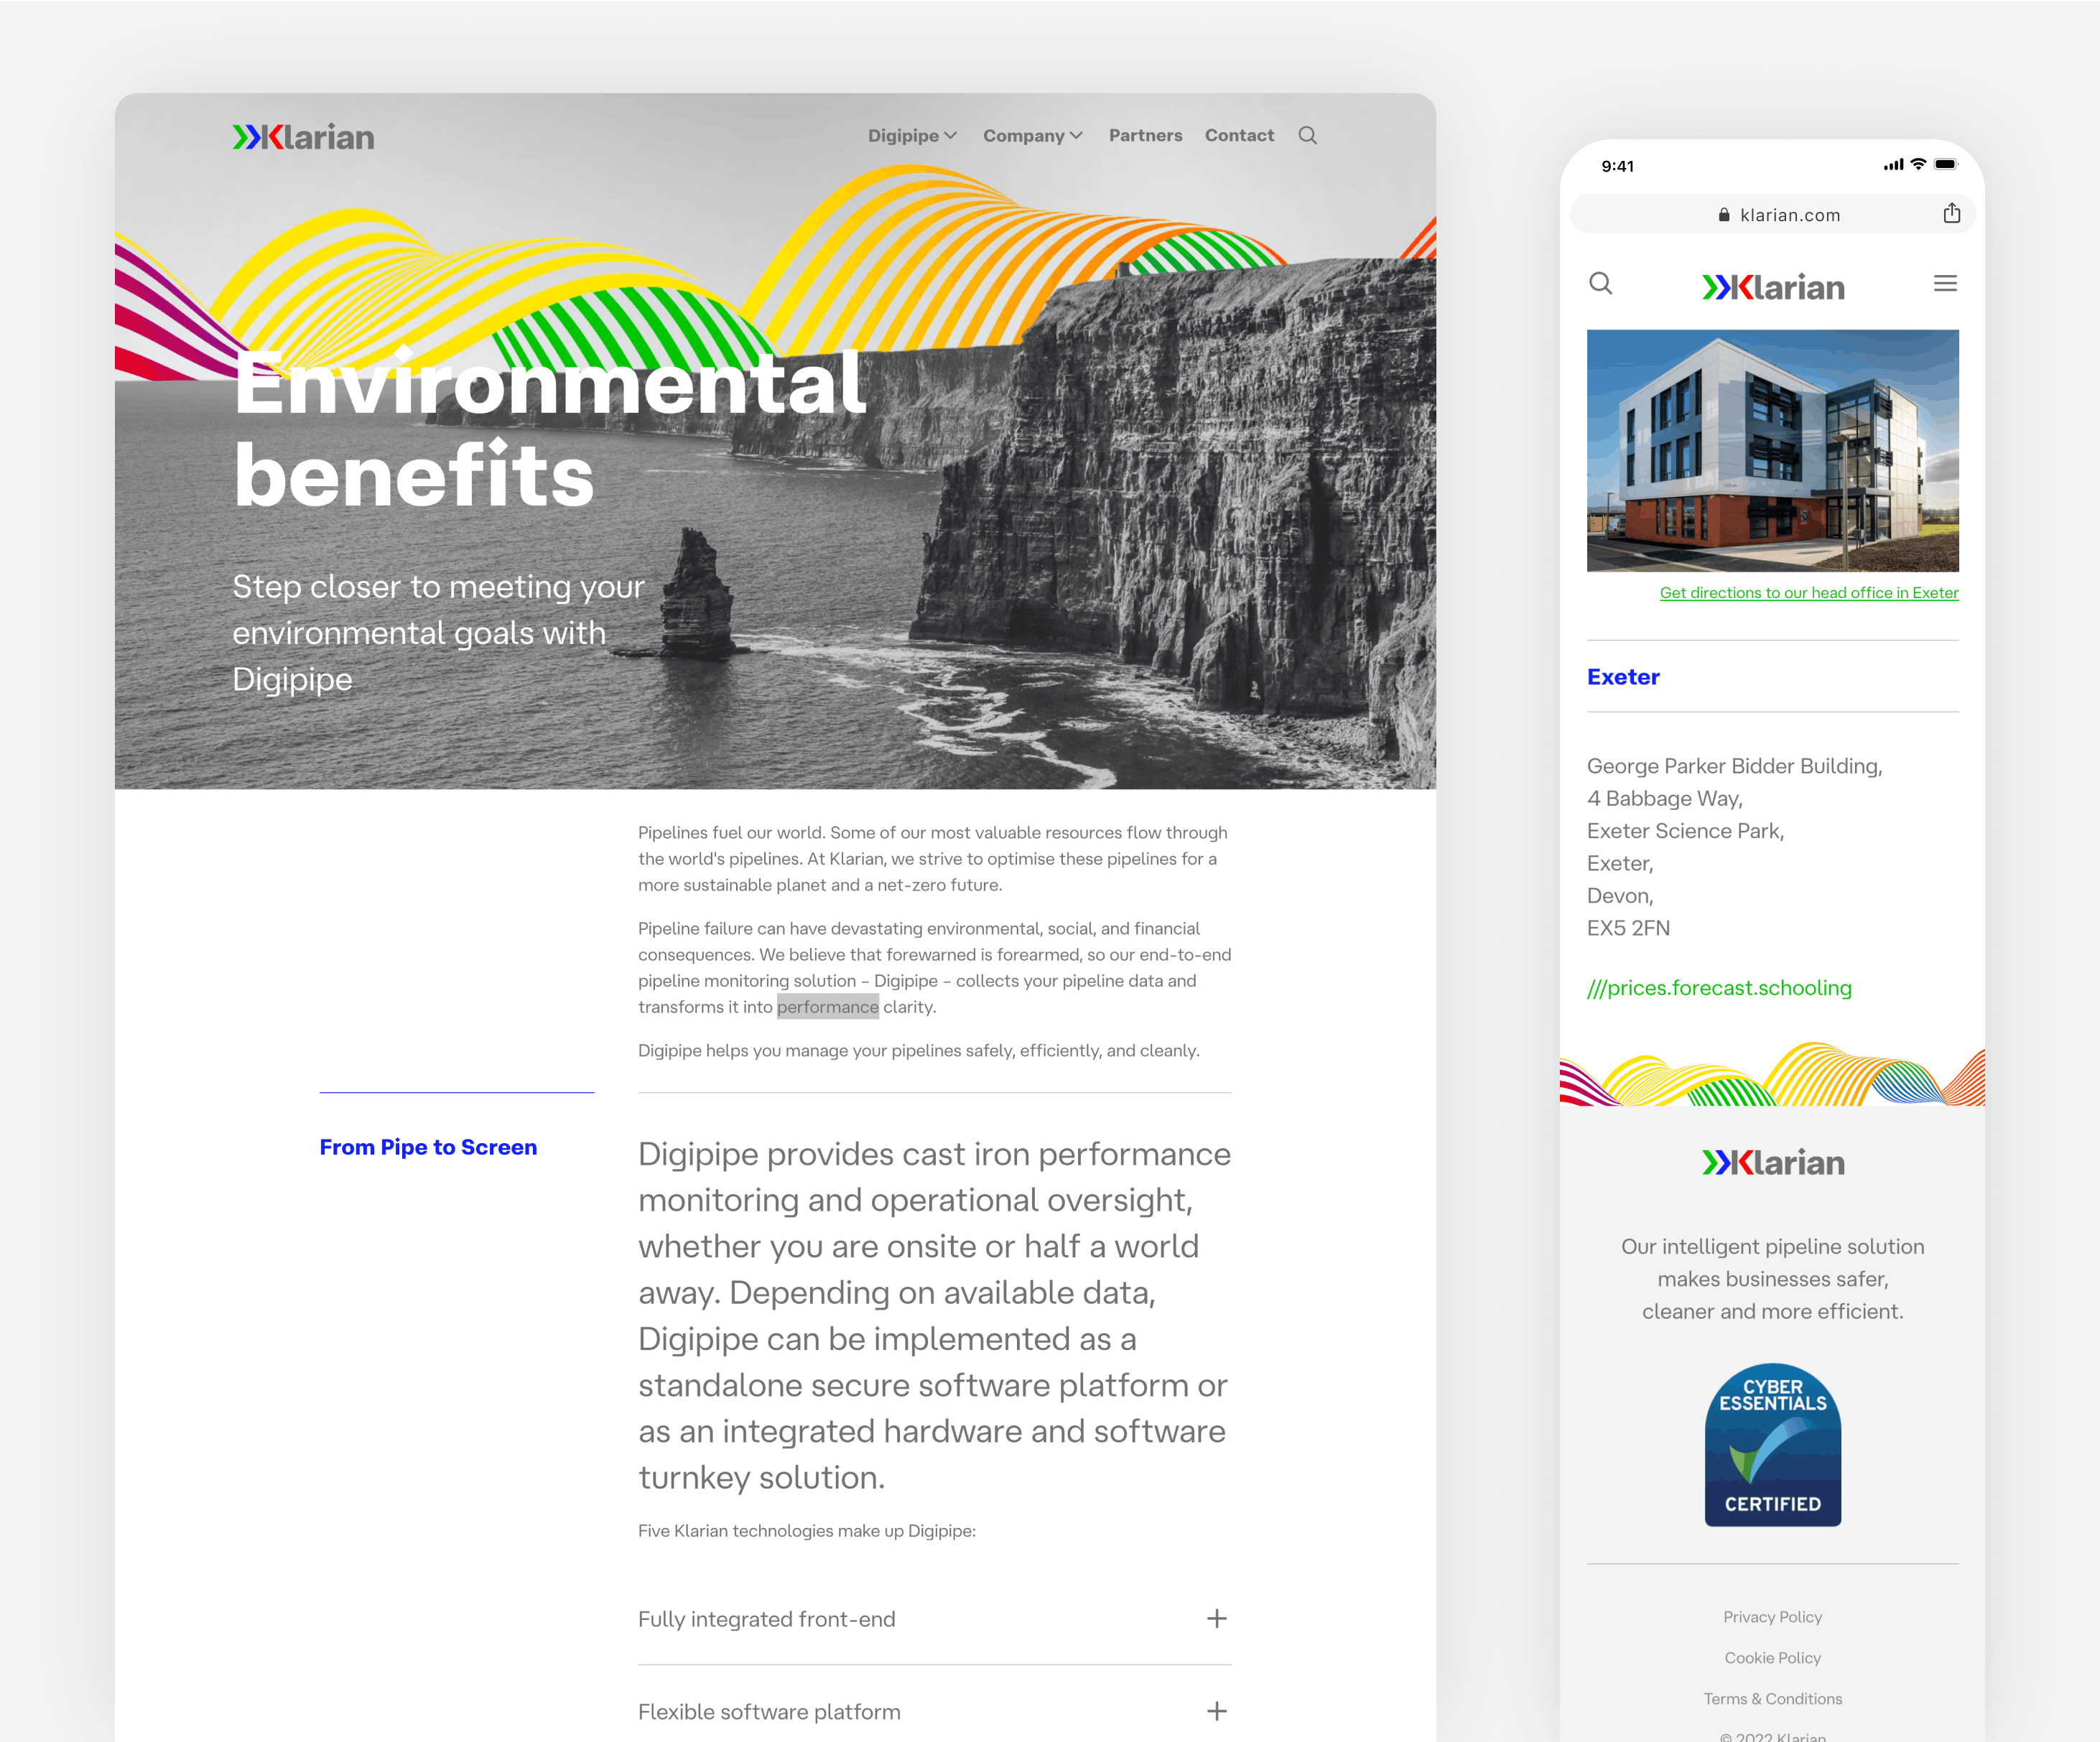The image size is (2100, 1742).
Task: Expand the Fully integrated front-end plus icon
Action: pos(1216,1618)
